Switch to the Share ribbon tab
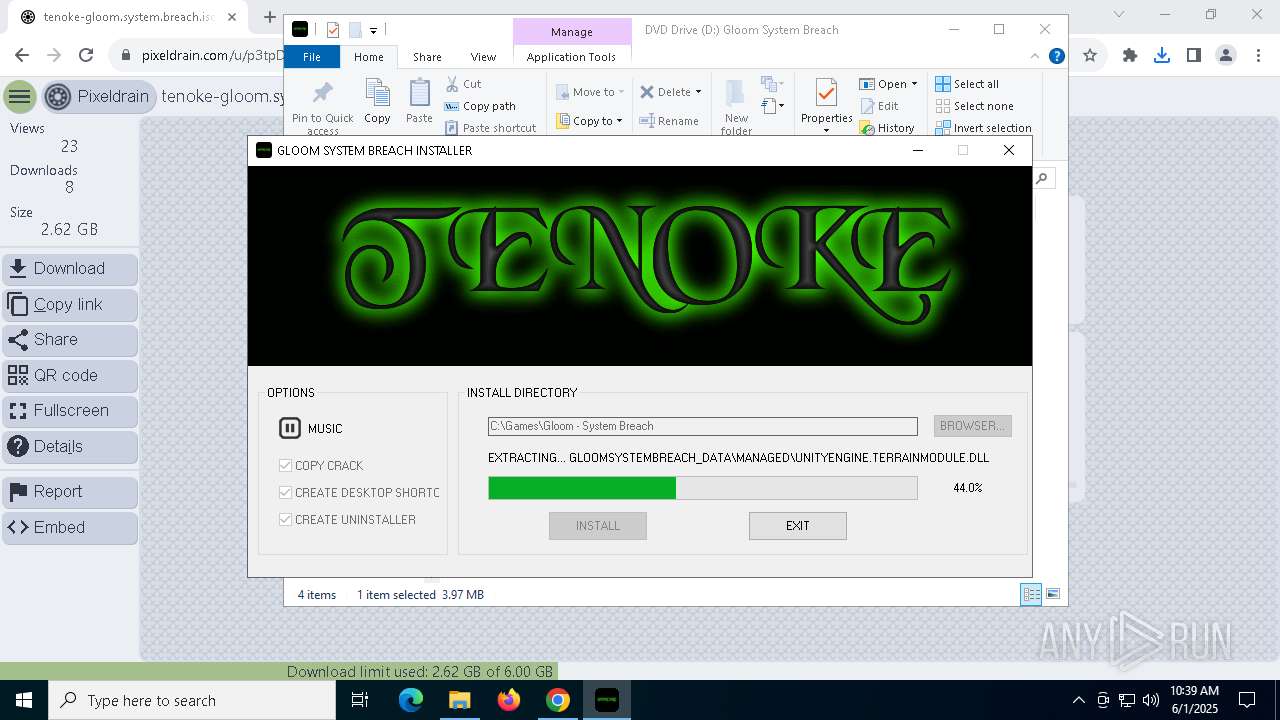This screenshot has width=1280, height=720. [x=427, y=57]
